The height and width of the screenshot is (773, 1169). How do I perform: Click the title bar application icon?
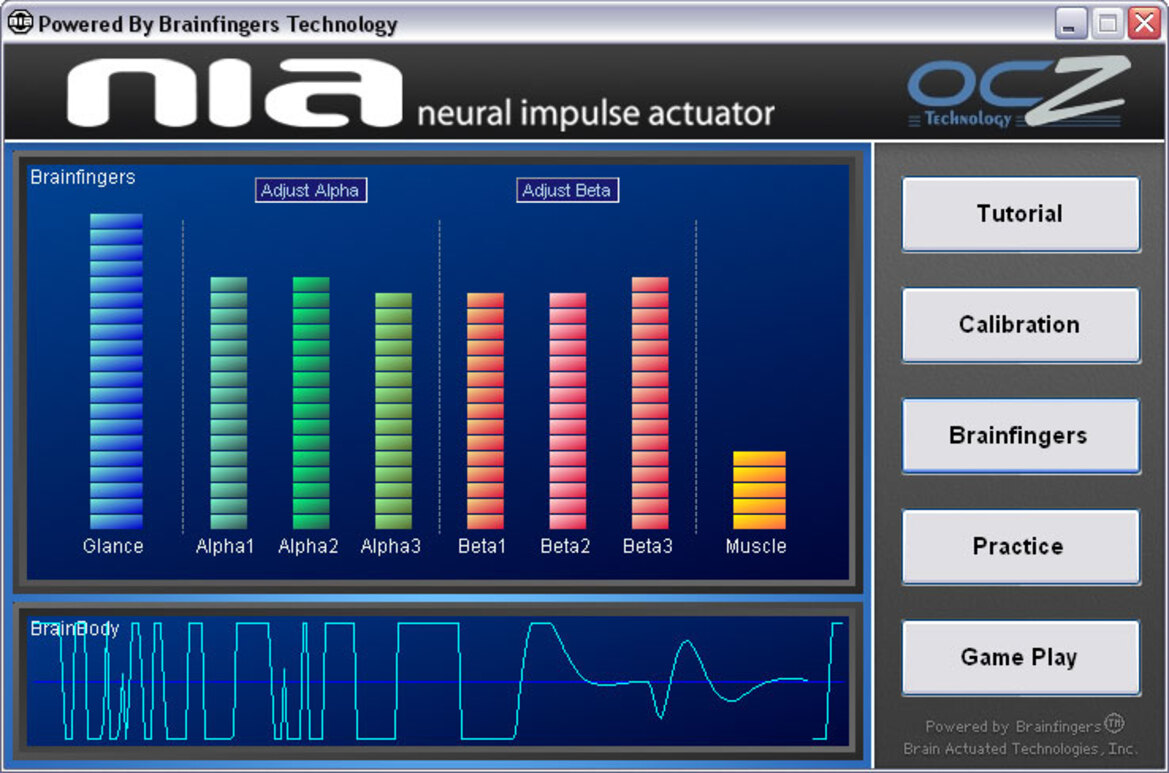[20, 23]
